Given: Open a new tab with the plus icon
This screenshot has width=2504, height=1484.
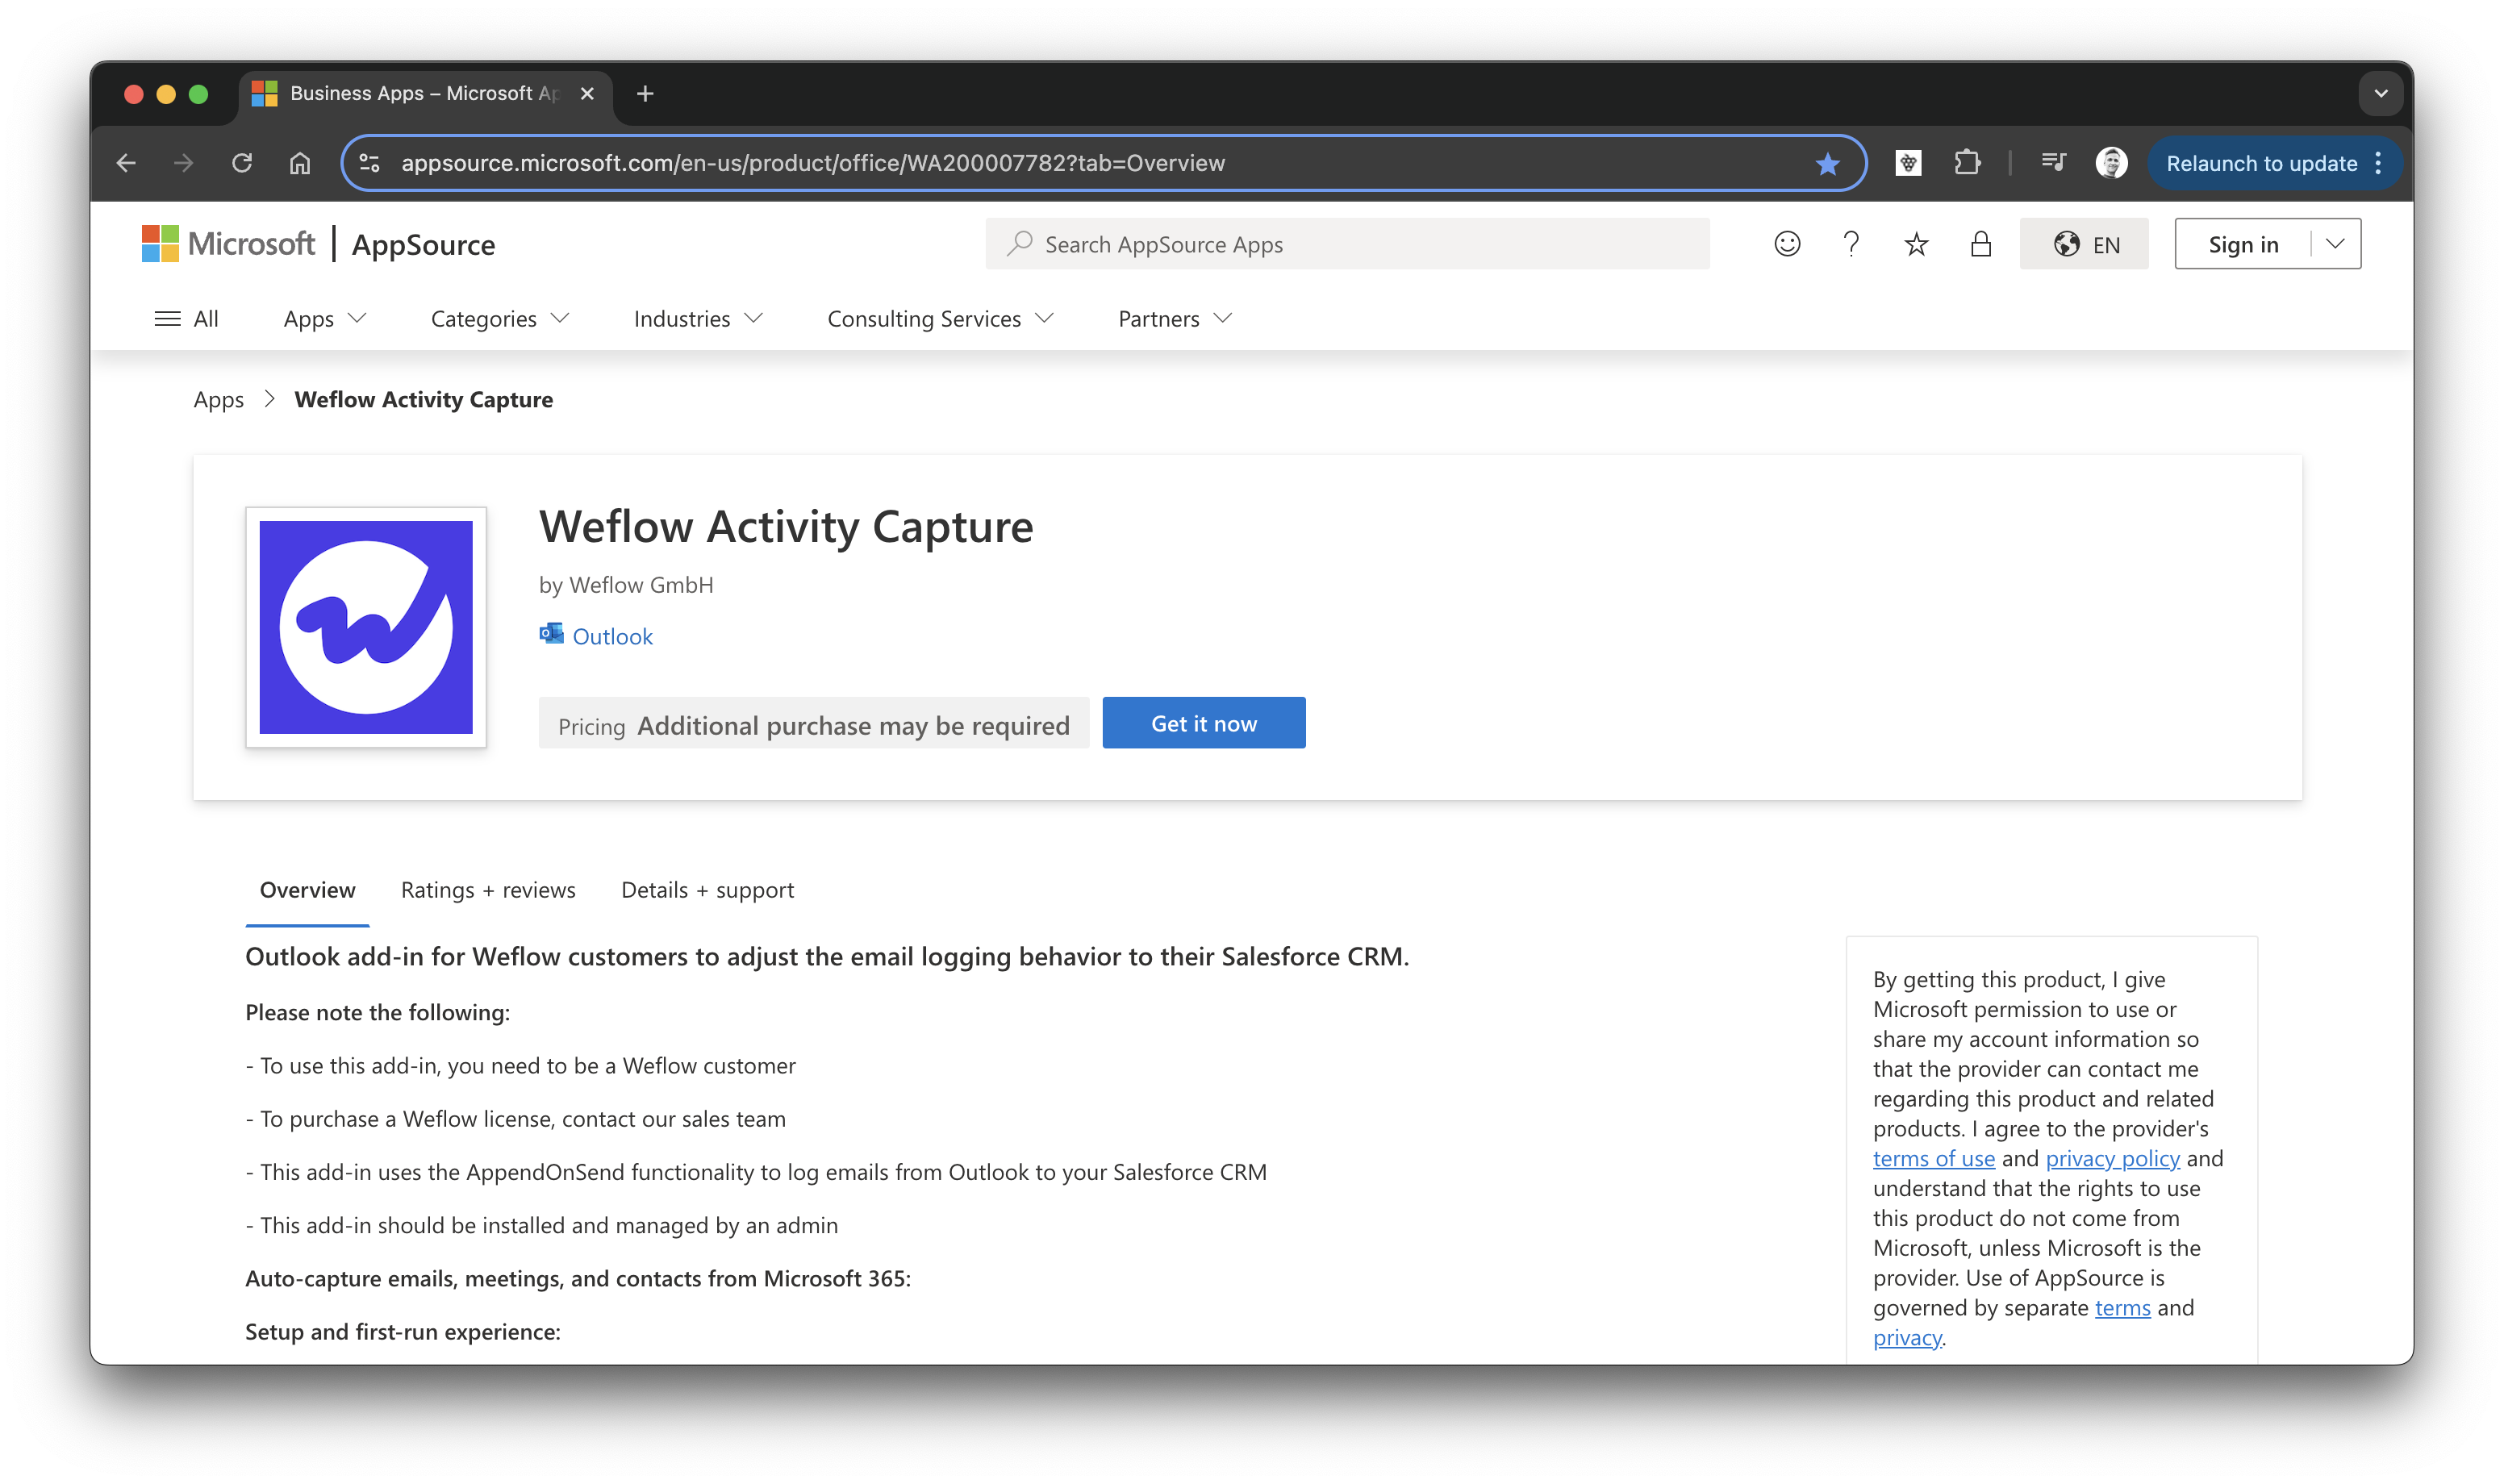Looking at the screenshot, I should coord(645,93).
